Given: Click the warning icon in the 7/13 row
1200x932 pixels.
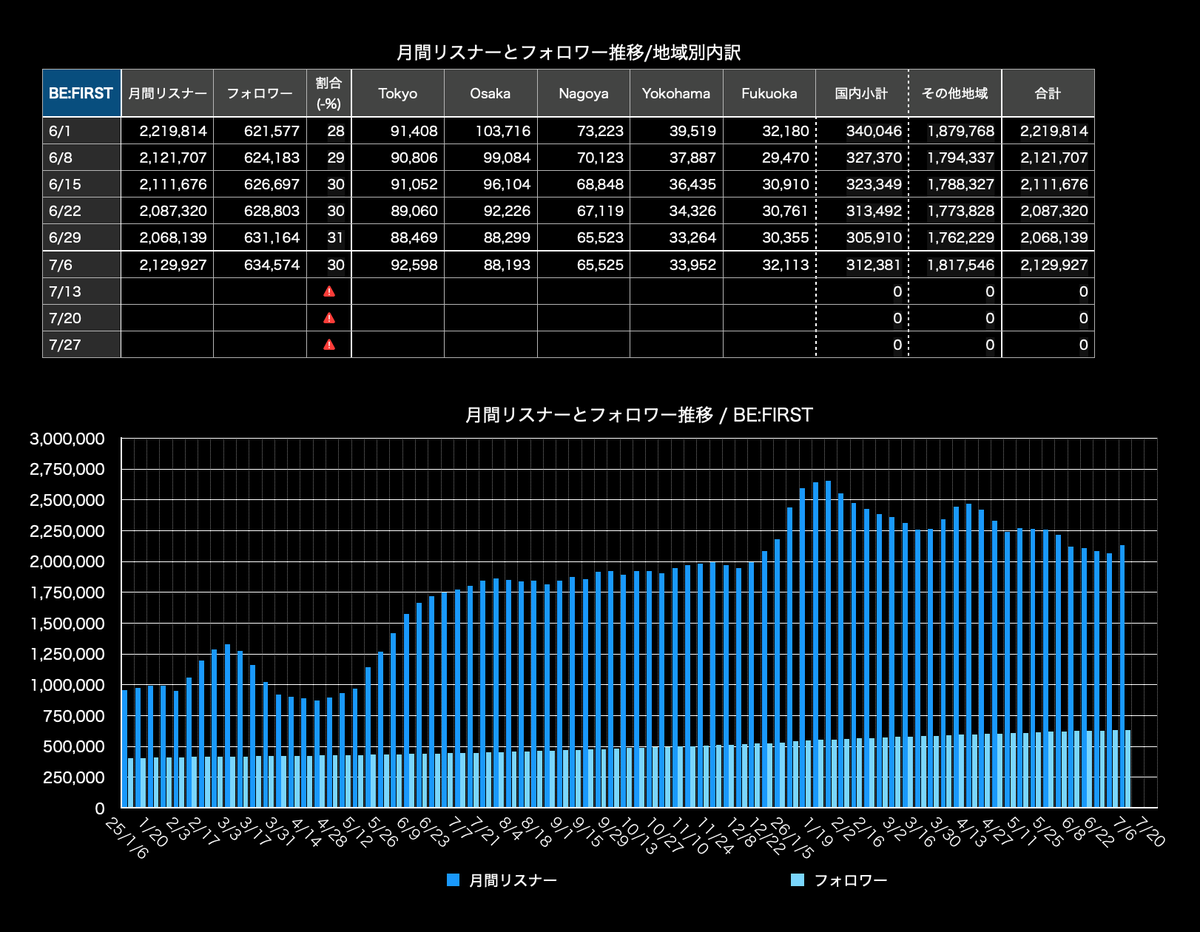Looking at the screenshot, I should pos(329,291).
